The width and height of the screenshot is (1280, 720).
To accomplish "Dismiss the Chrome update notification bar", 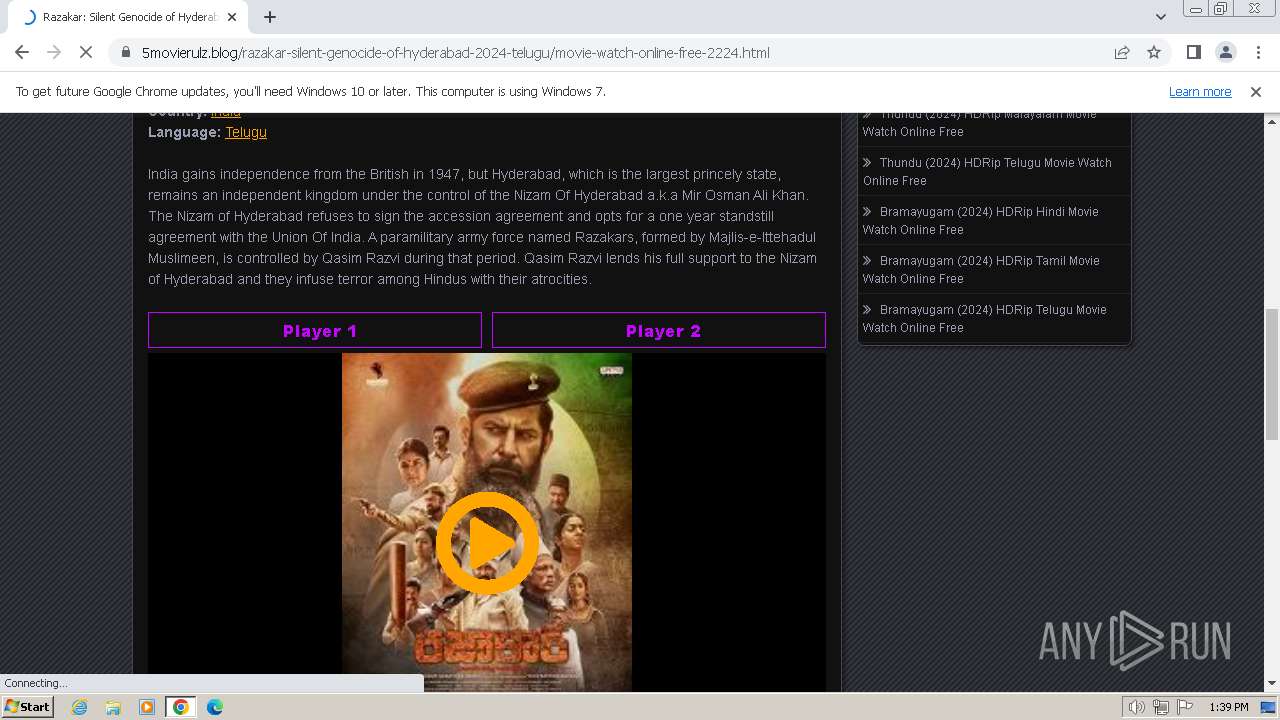I will click(1256, 91).
